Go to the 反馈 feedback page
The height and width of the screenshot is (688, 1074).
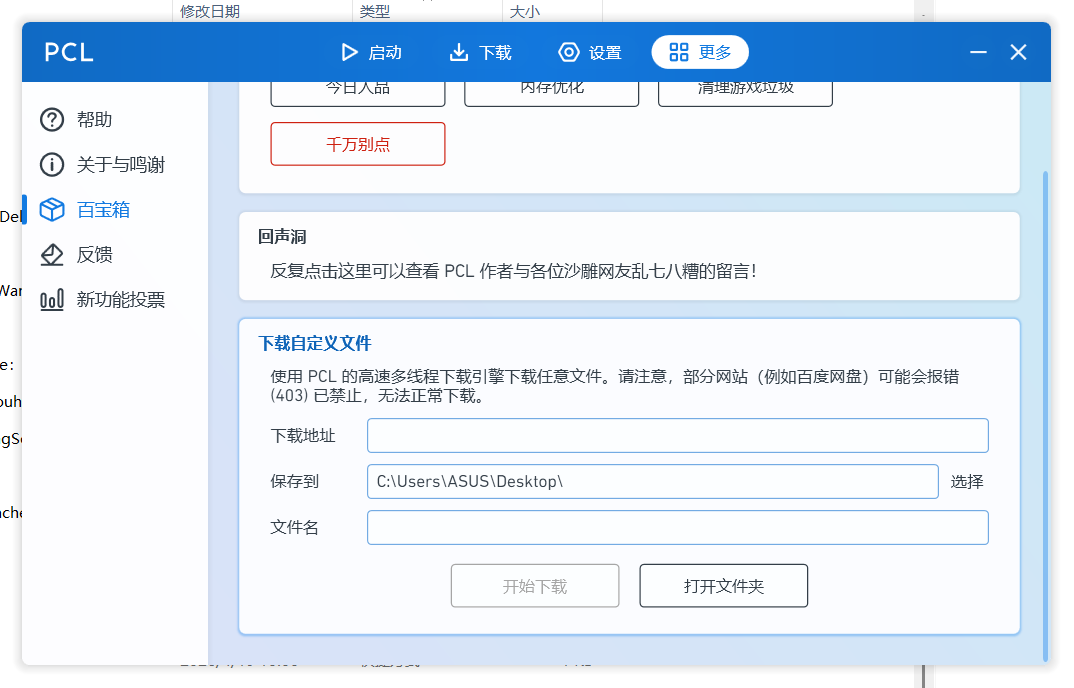pyautogui.click(x=114, y=254)
